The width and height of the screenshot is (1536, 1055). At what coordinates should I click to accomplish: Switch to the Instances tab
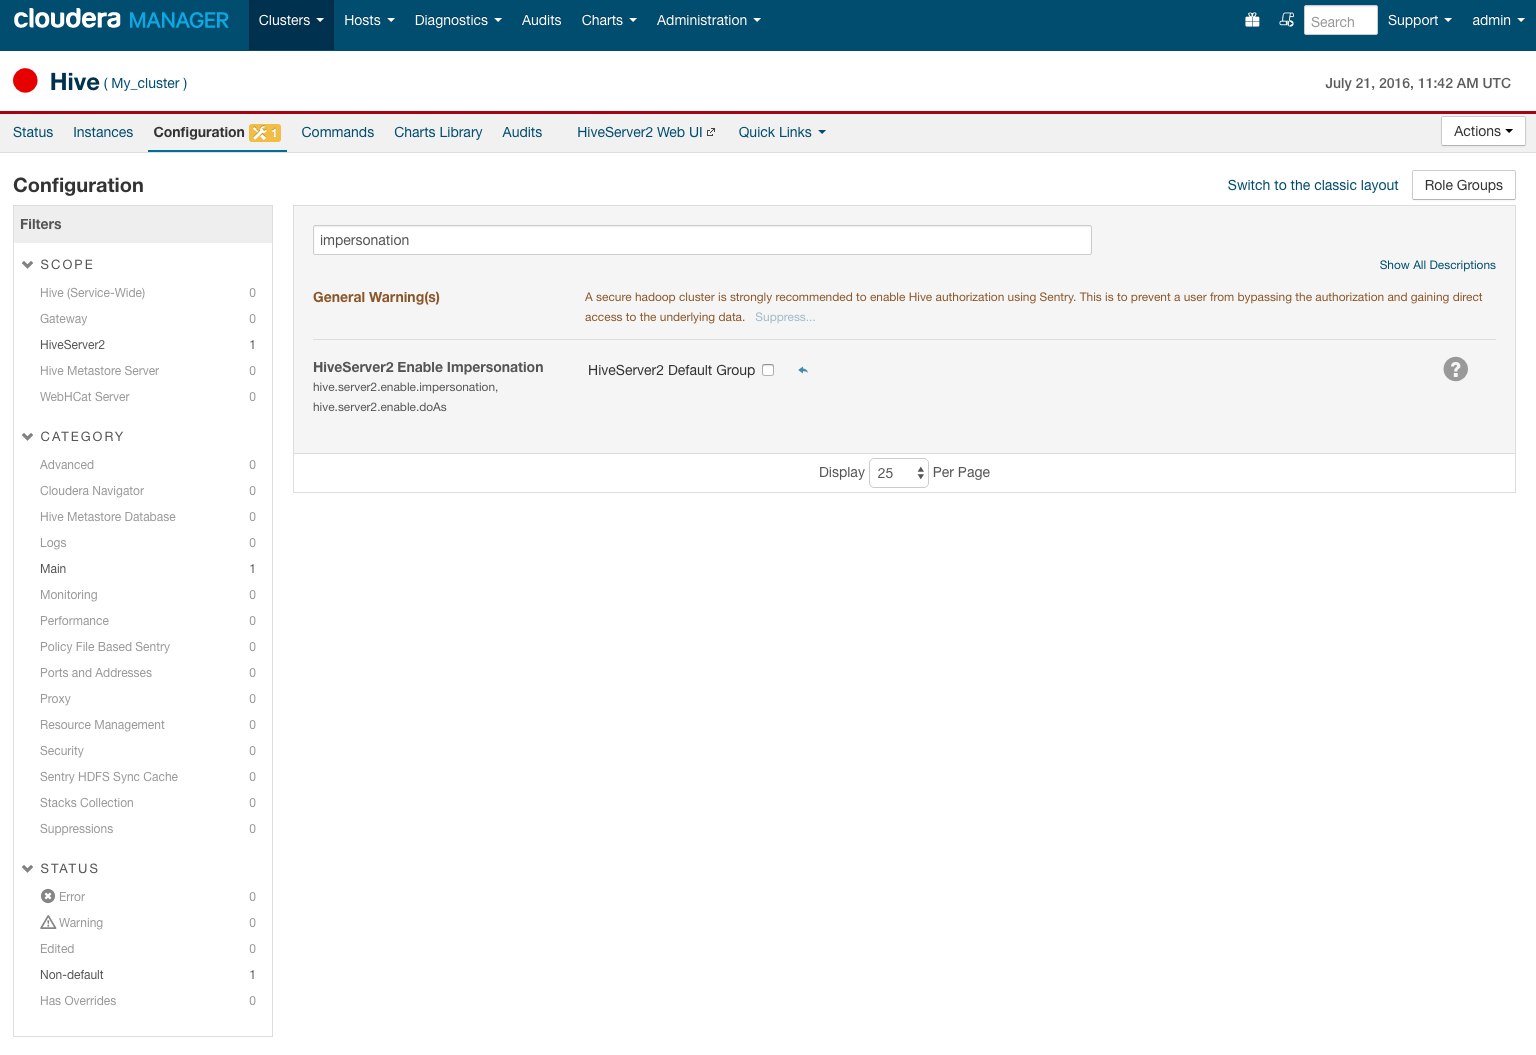(103, 132)
